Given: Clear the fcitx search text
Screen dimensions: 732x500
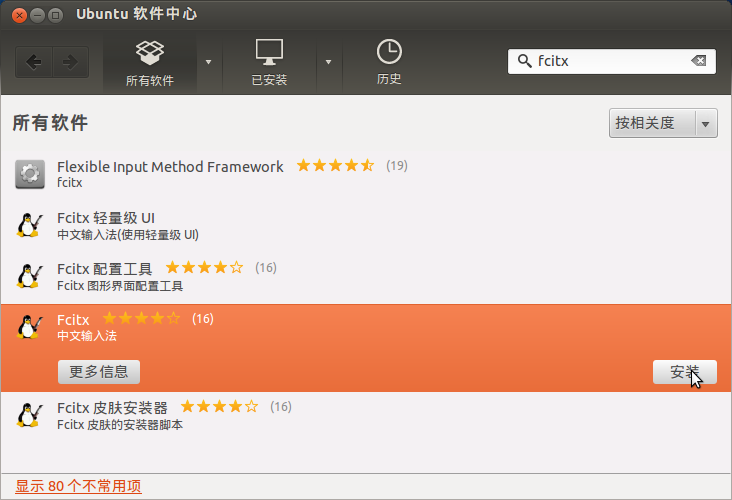Looking at the screenshot, I should 698,61.
